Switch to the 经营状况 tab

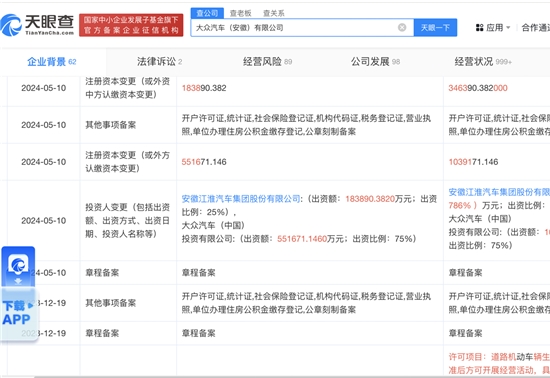coord(483,62)
